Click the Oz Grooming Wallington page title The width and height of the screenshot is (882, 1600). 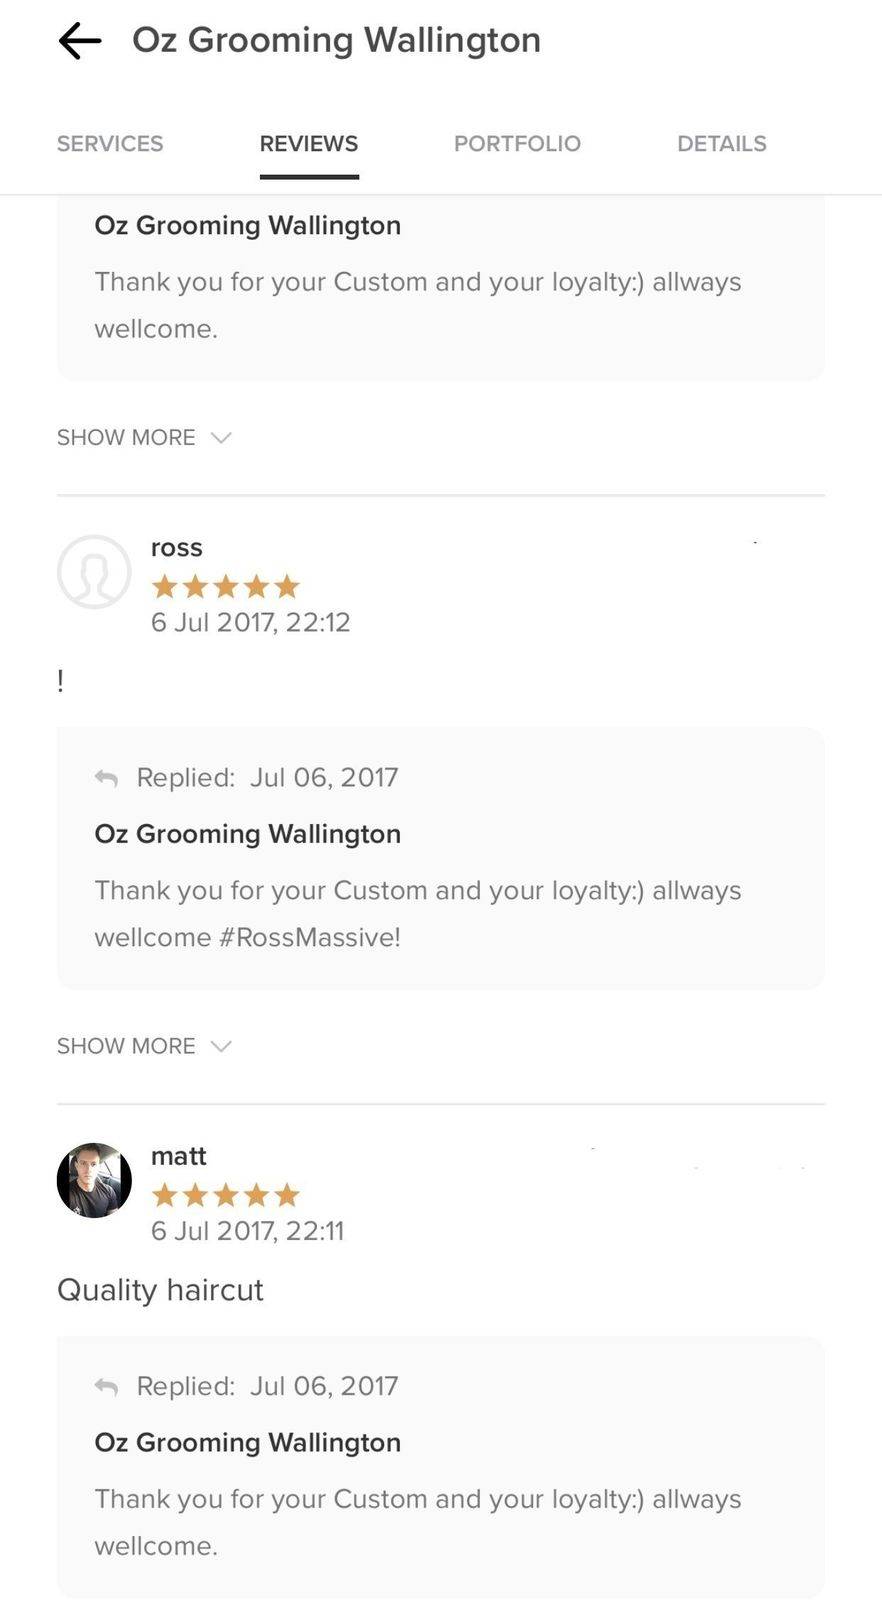[x=336, y=41]
